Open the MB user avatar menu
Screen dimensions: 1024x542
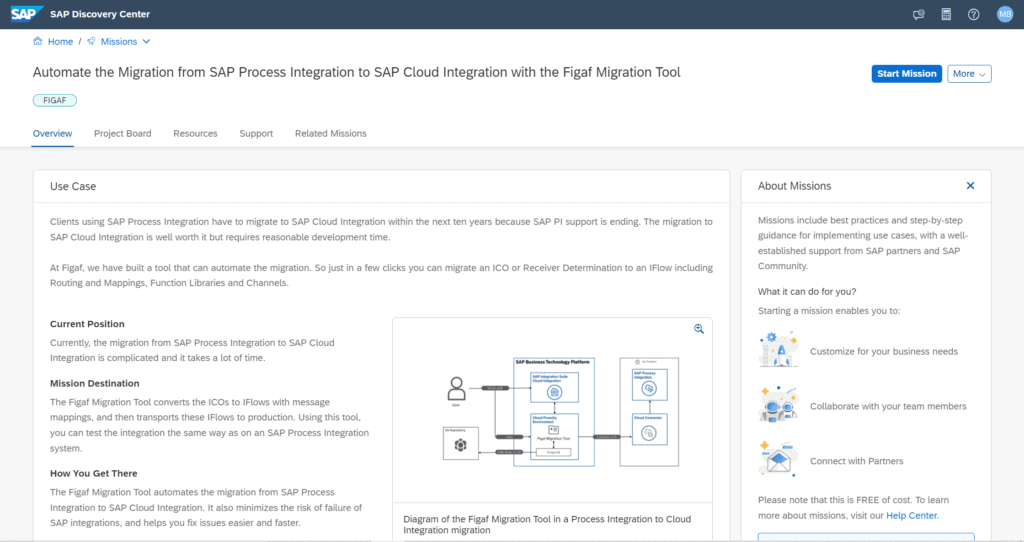pyautogui.click(x=1004, y=14)
